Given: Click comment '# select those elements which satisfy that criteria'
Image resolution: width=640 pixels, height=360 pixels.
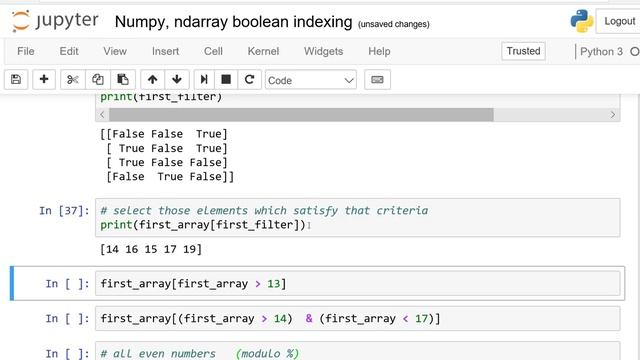Looking at the screenshot, I should 264,211.
